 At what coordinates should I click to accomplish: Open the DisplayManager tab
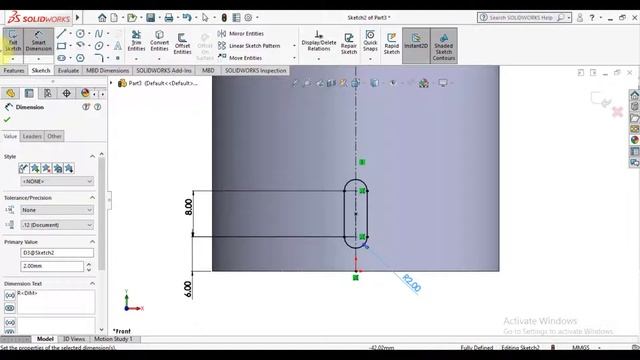(85, 93)
